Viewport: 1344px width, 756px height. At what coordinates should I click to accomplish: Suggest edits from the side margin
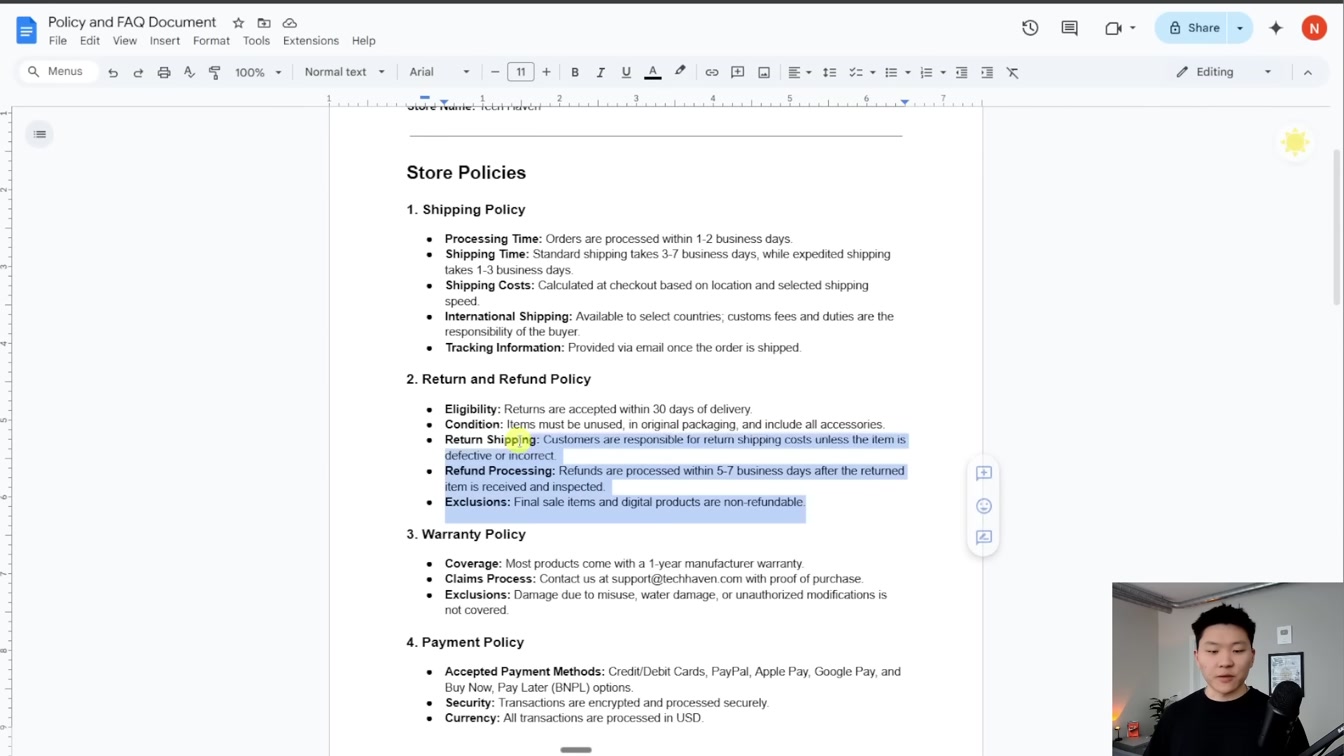(x=984, y=537)
